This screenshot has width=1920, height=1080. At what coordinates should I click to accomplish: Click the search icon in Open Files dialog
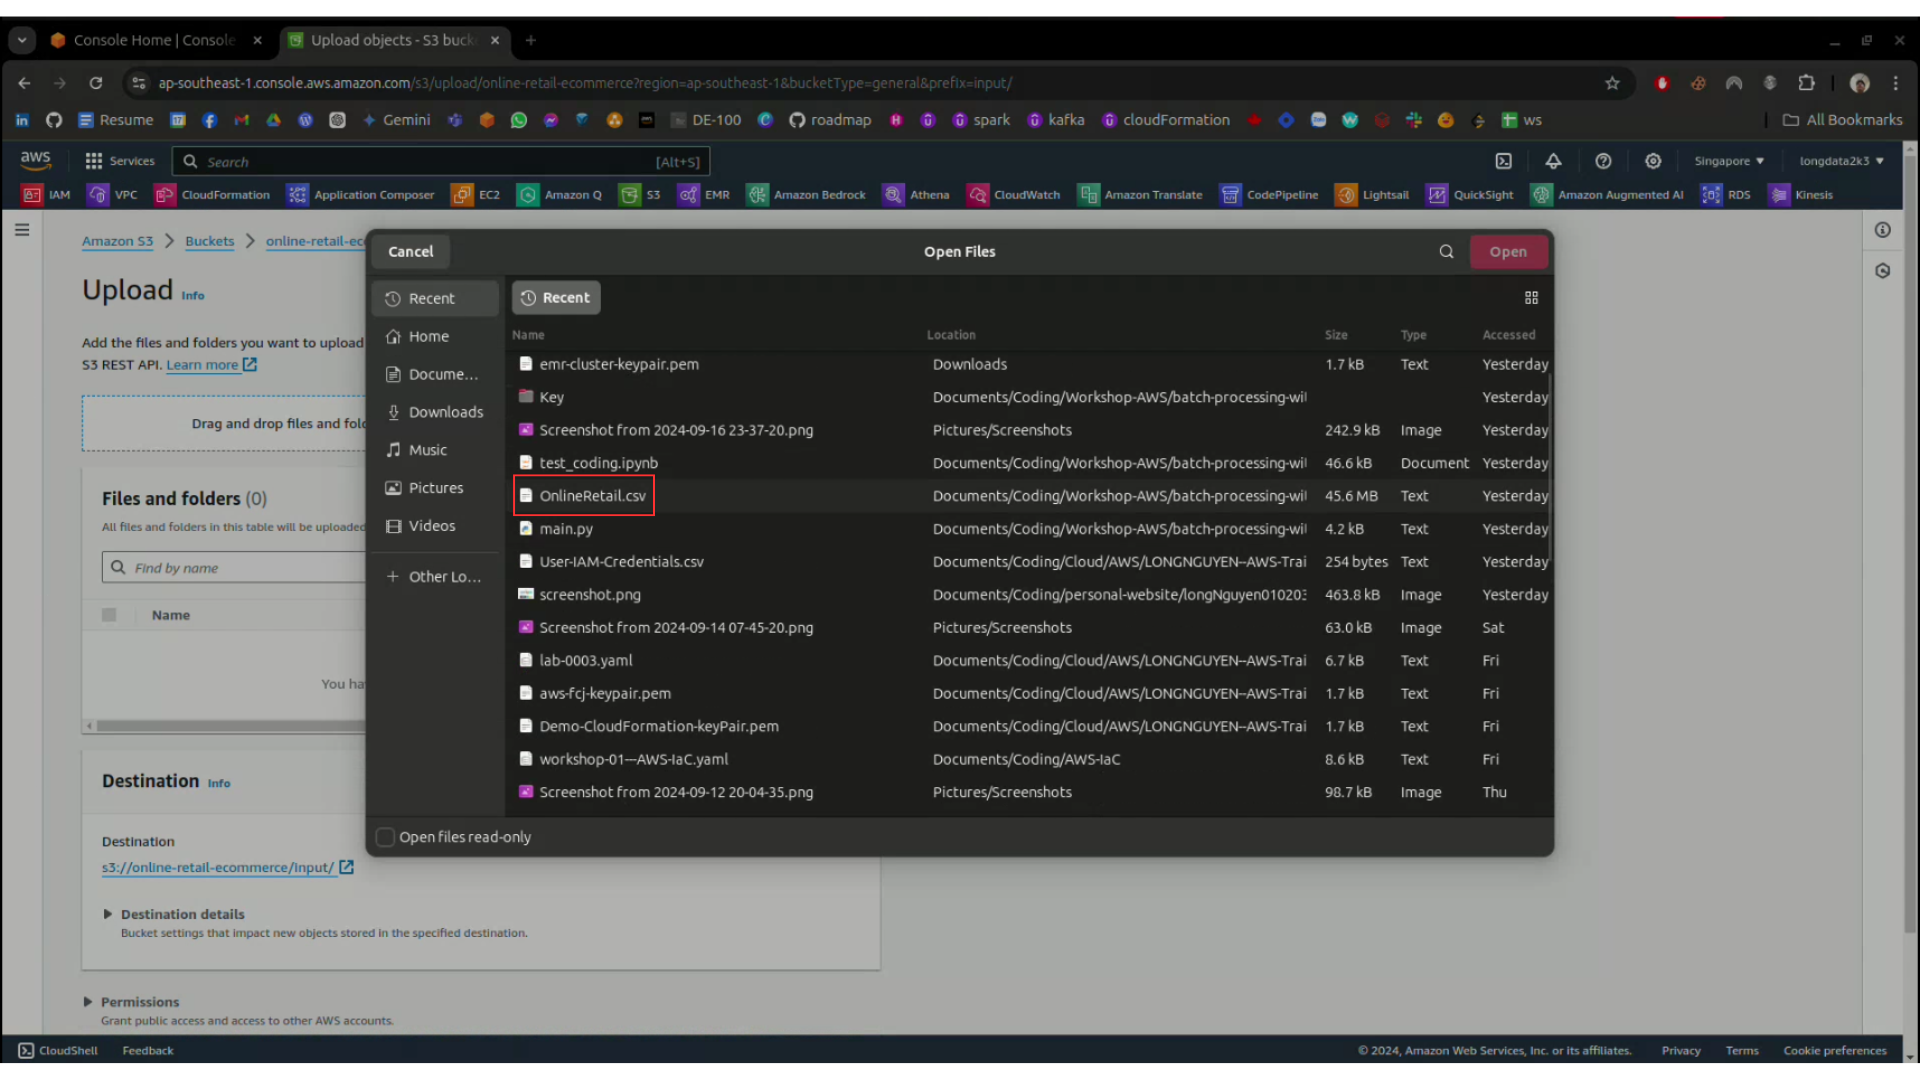tap(1446, 252)
